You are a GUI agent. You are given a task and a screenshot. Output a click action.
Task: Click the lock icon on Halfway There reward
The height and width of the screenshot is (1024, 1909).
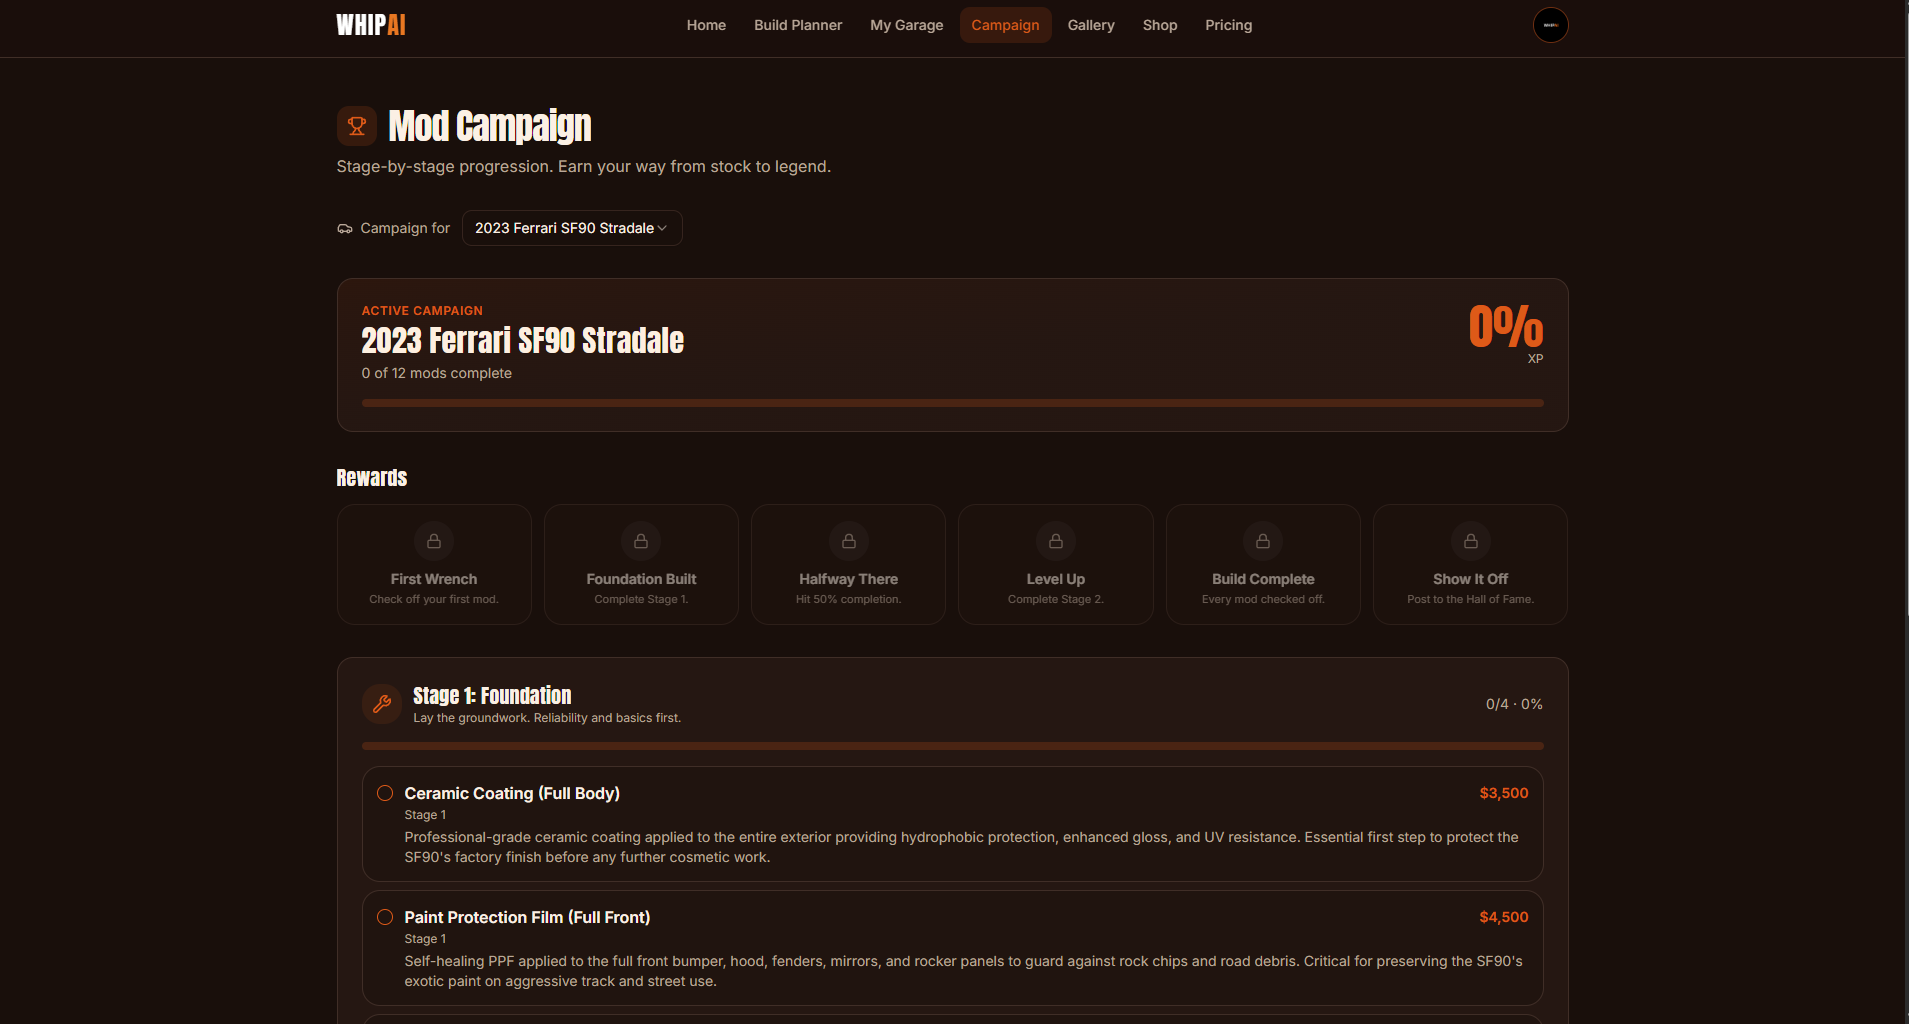click(x=848, y=541)
